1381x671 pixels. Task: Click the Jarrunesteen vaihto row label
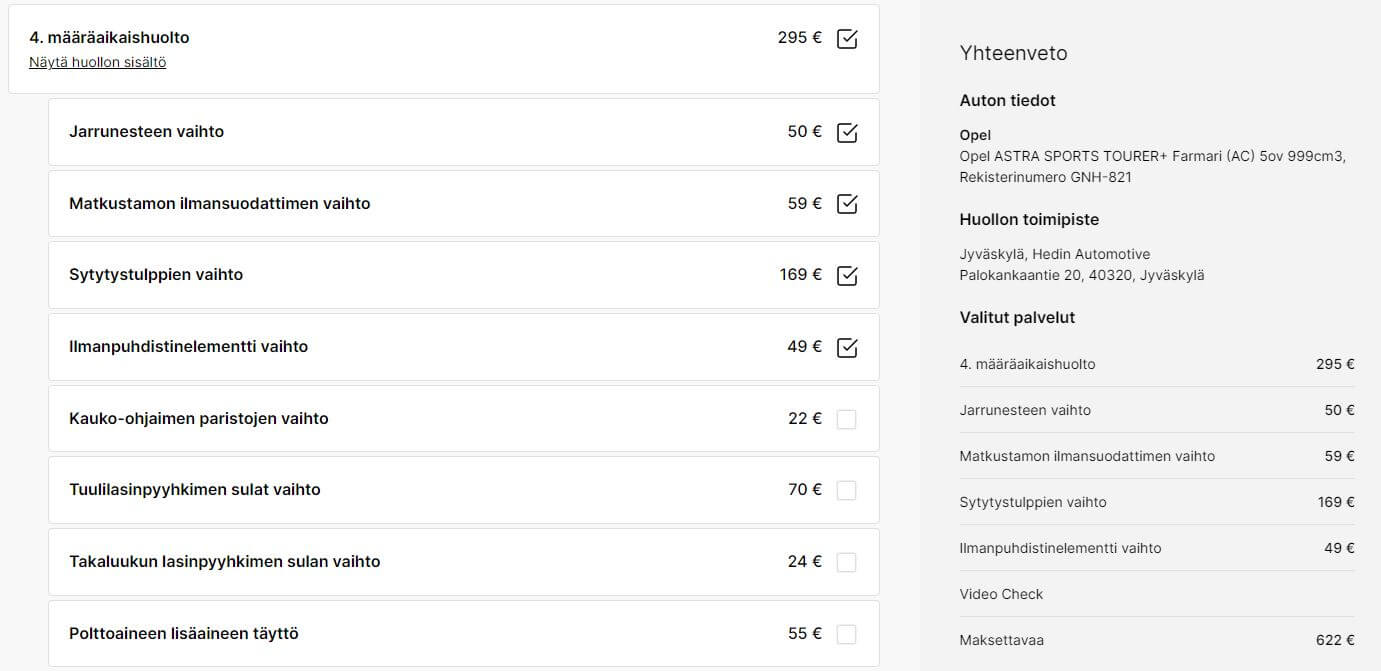tap(146, 131)
